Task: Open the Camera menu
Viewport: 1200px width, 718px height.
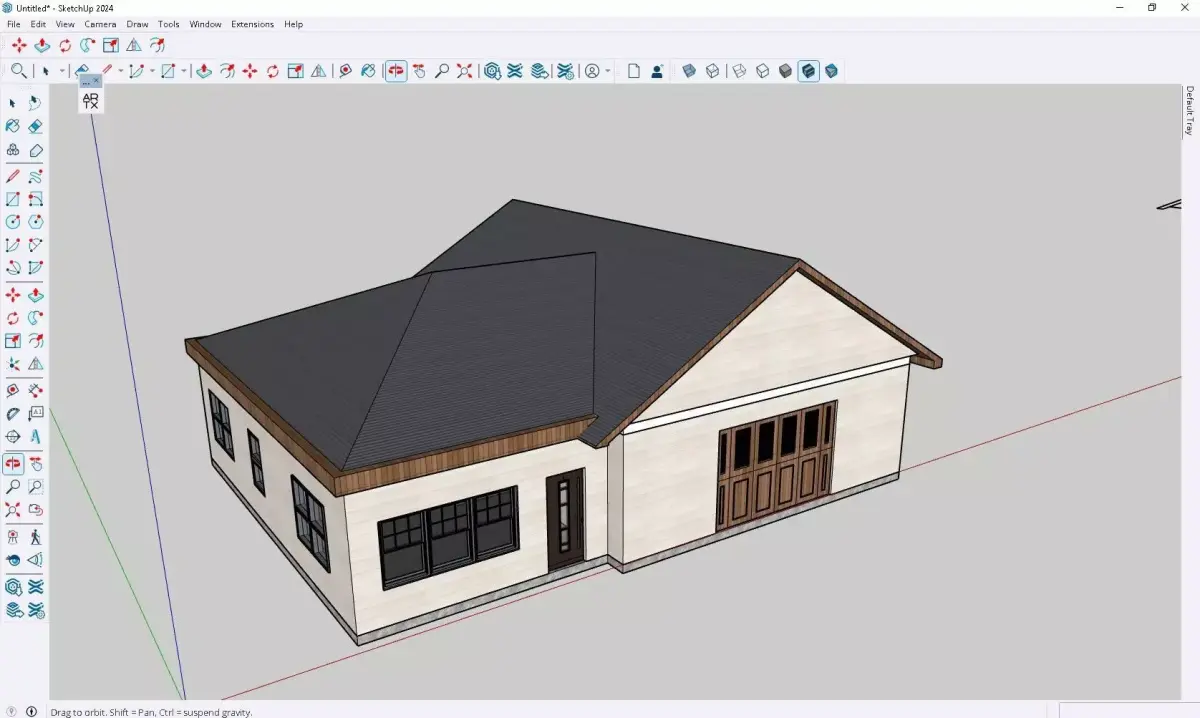Action: click(x=100, y=24)
